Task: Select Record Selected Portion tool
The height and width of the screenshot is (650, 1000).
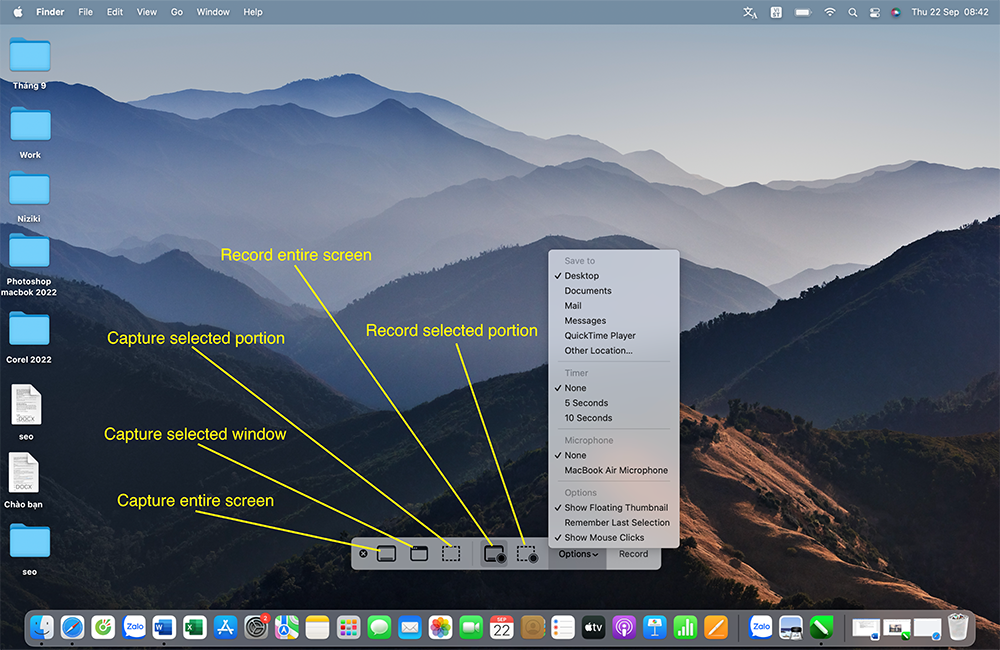Action: (x=527, y=554)
